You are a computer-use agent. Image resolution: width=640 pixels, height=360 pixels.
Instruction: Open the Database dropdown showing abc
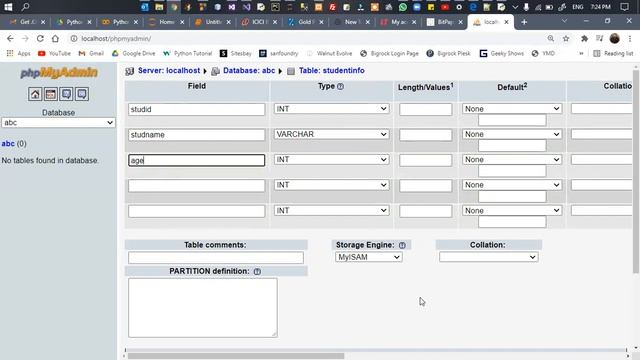pos(58,122)
